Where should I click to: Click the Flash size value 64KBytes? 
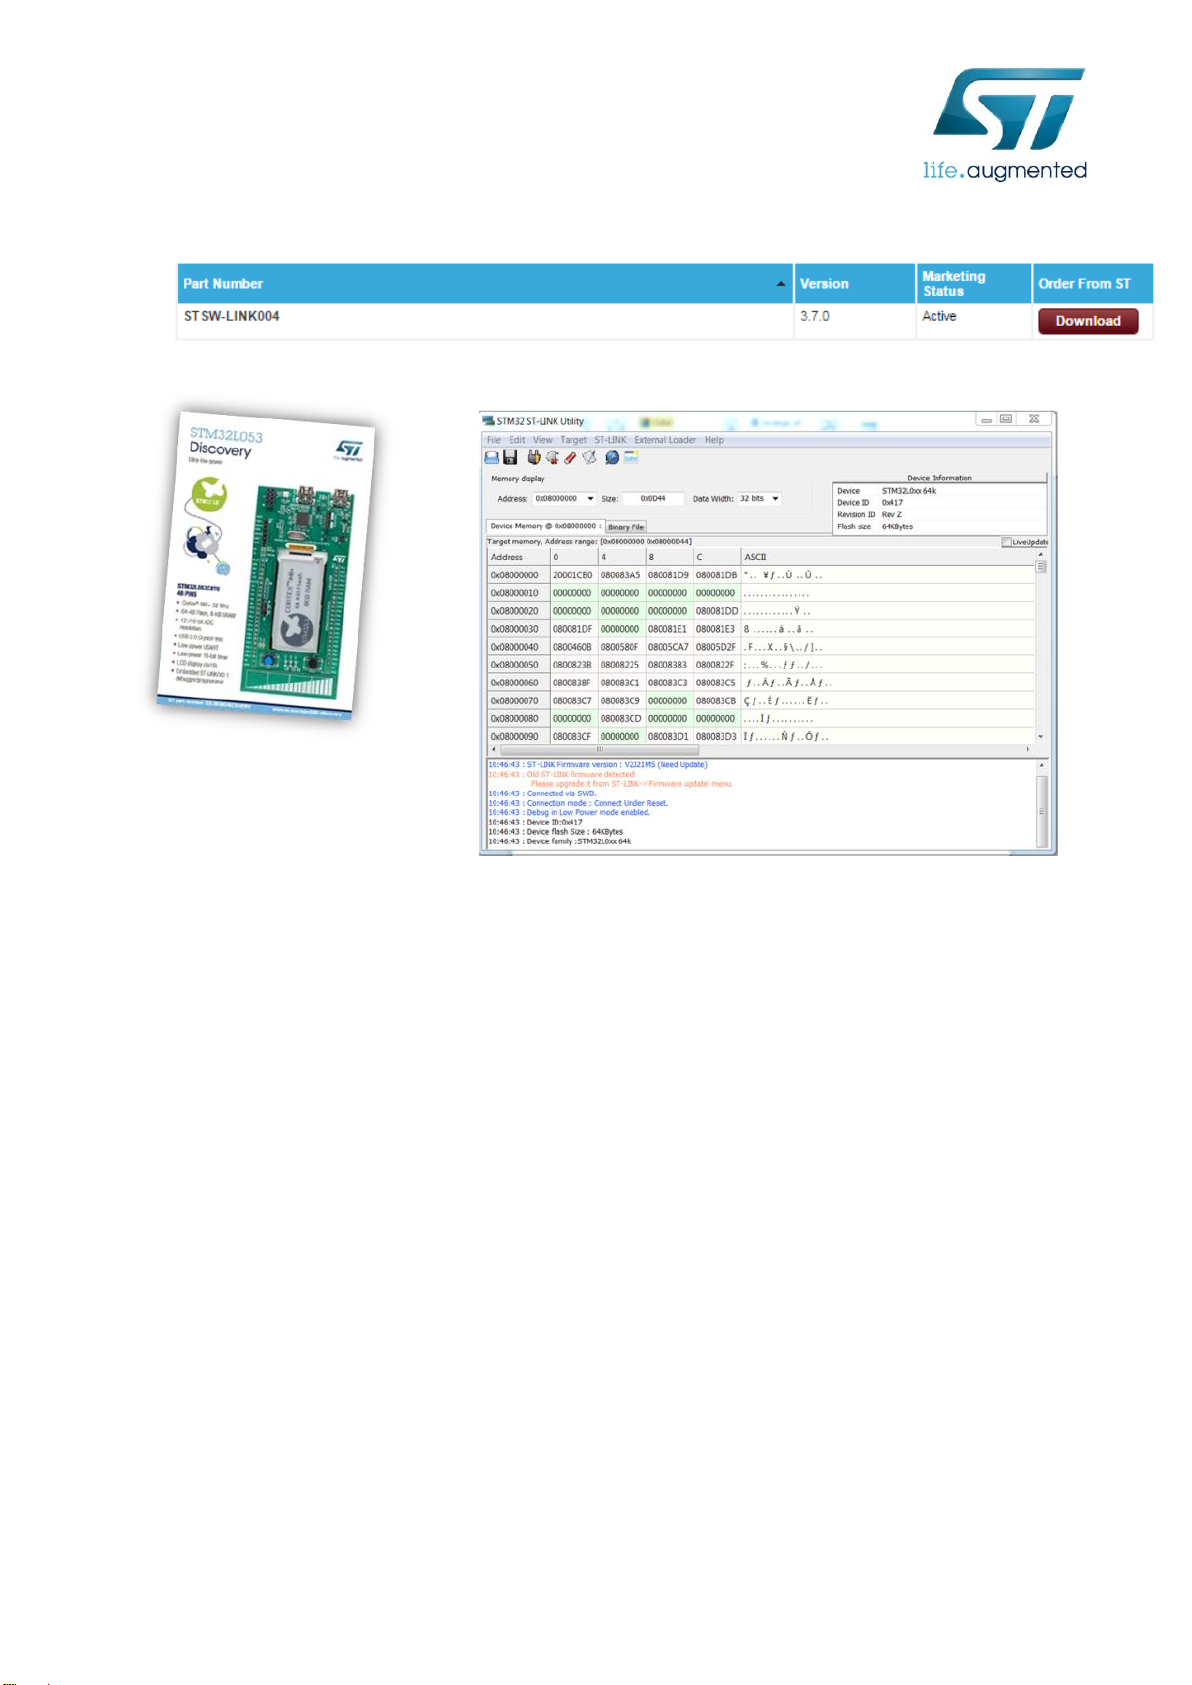coord(897,527)
